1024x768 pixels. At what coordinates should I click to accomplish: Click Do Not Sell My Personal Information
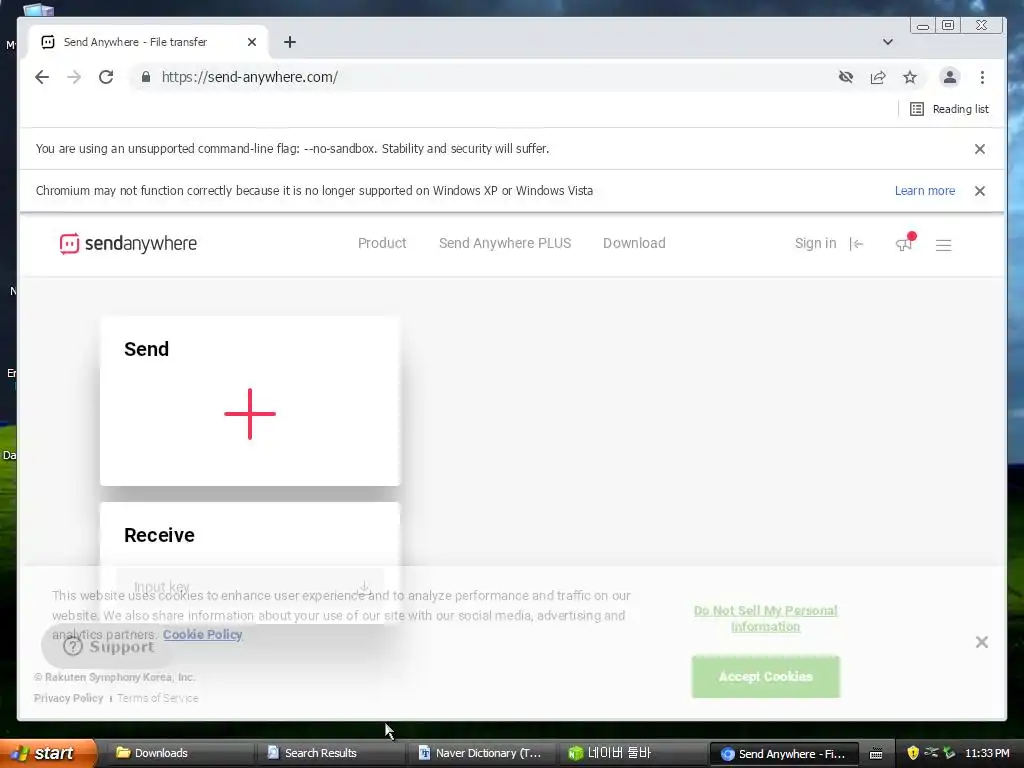coord(765,618)
